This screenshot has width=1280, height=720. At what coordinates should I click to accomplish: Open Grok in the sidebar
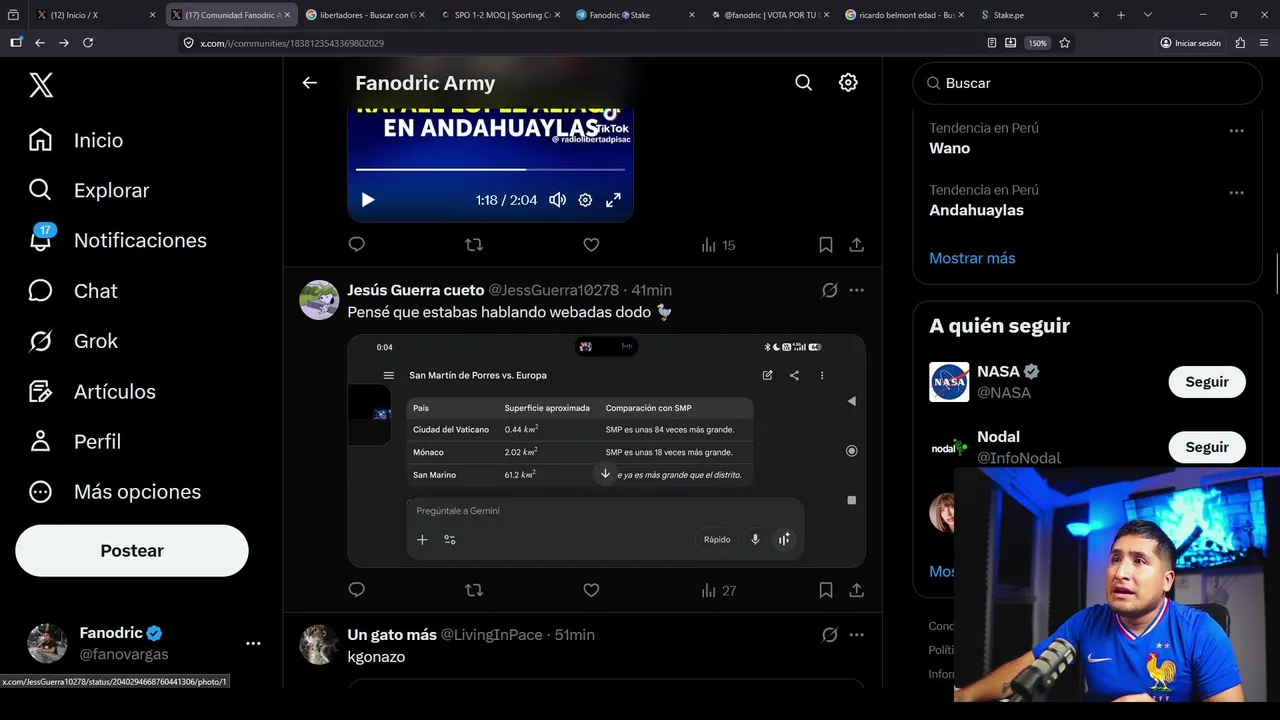tap(73, 341)
